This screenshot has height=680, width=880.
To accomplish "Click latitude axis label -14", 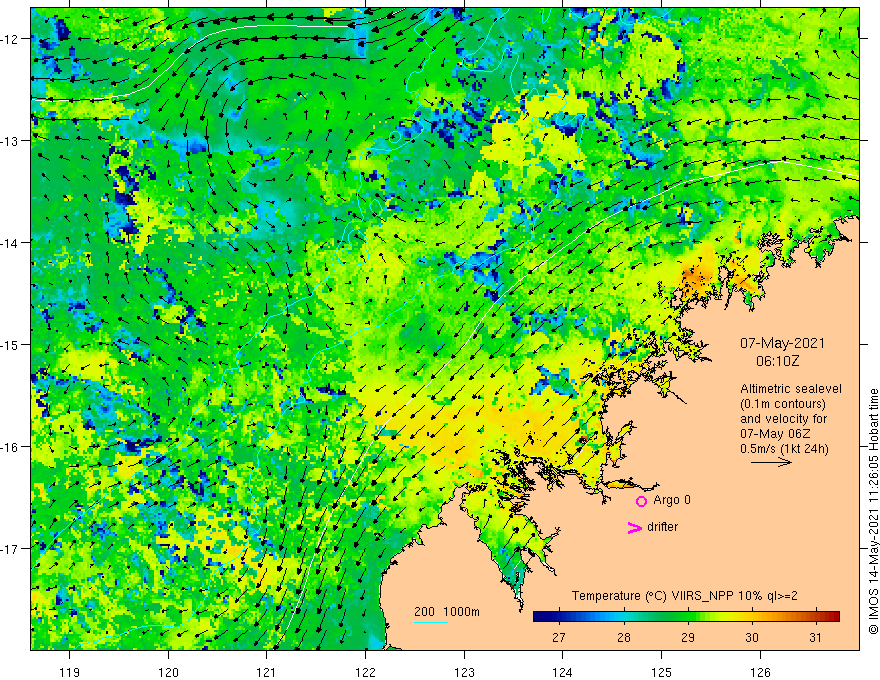I will click(x=10, y=243).
